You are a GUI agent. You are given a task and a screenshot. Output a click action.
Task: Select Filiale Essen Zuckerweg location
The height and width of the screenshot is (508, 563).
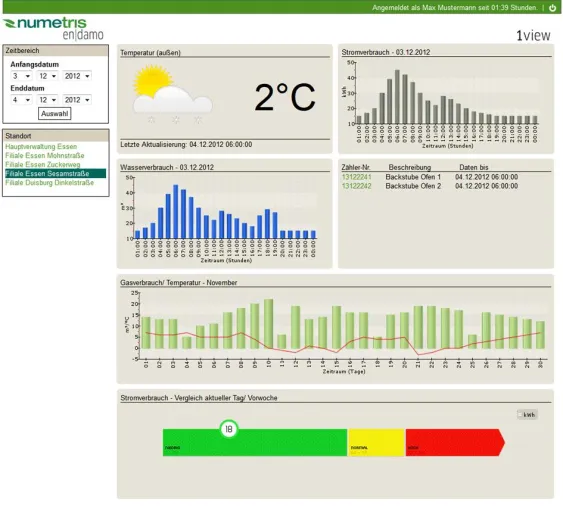42,164
